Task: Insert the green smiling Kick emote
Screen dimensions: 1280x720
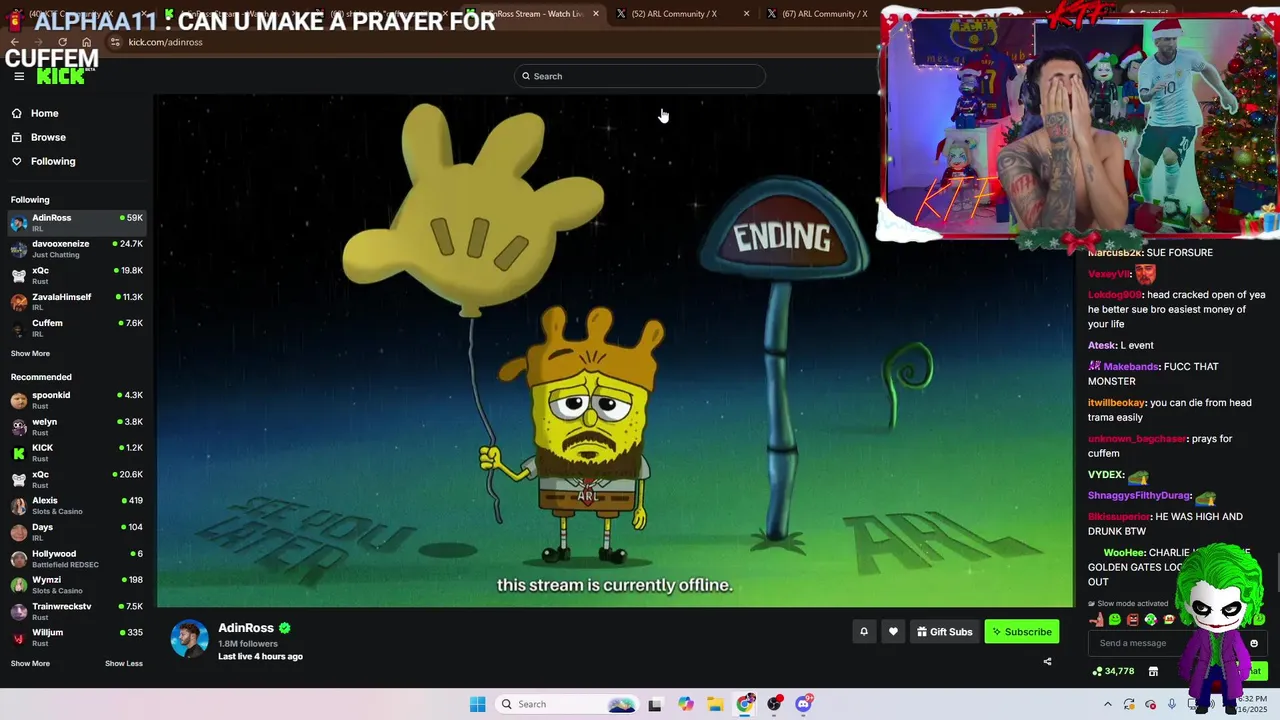Action: coord(1115,619)
